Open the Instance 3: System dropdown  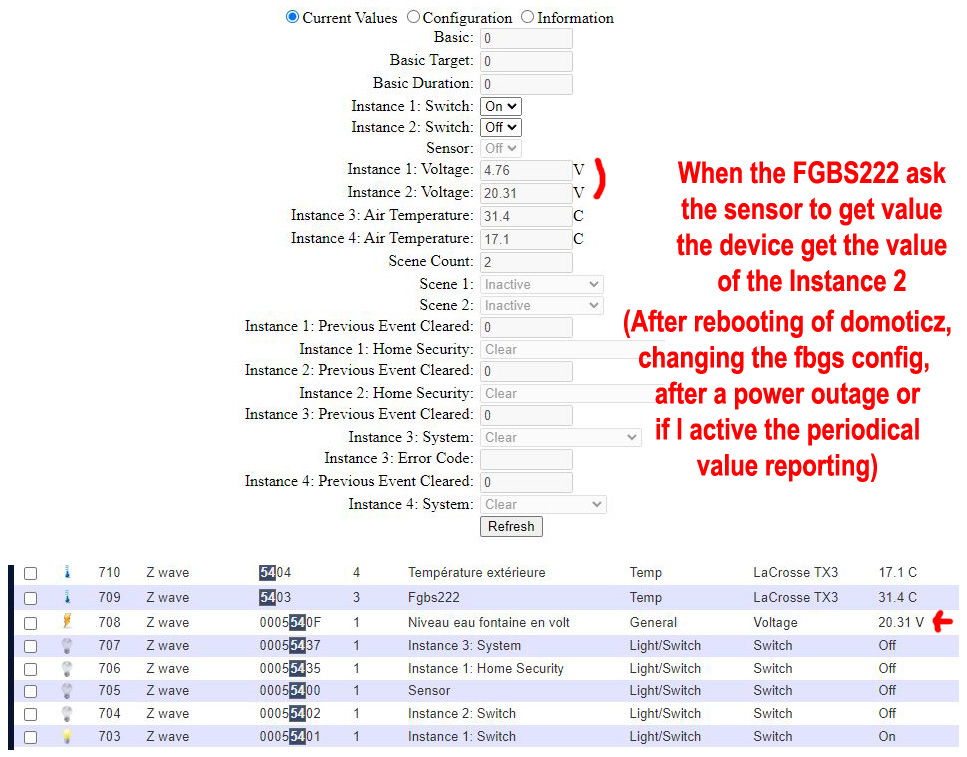tap(561, 437)
